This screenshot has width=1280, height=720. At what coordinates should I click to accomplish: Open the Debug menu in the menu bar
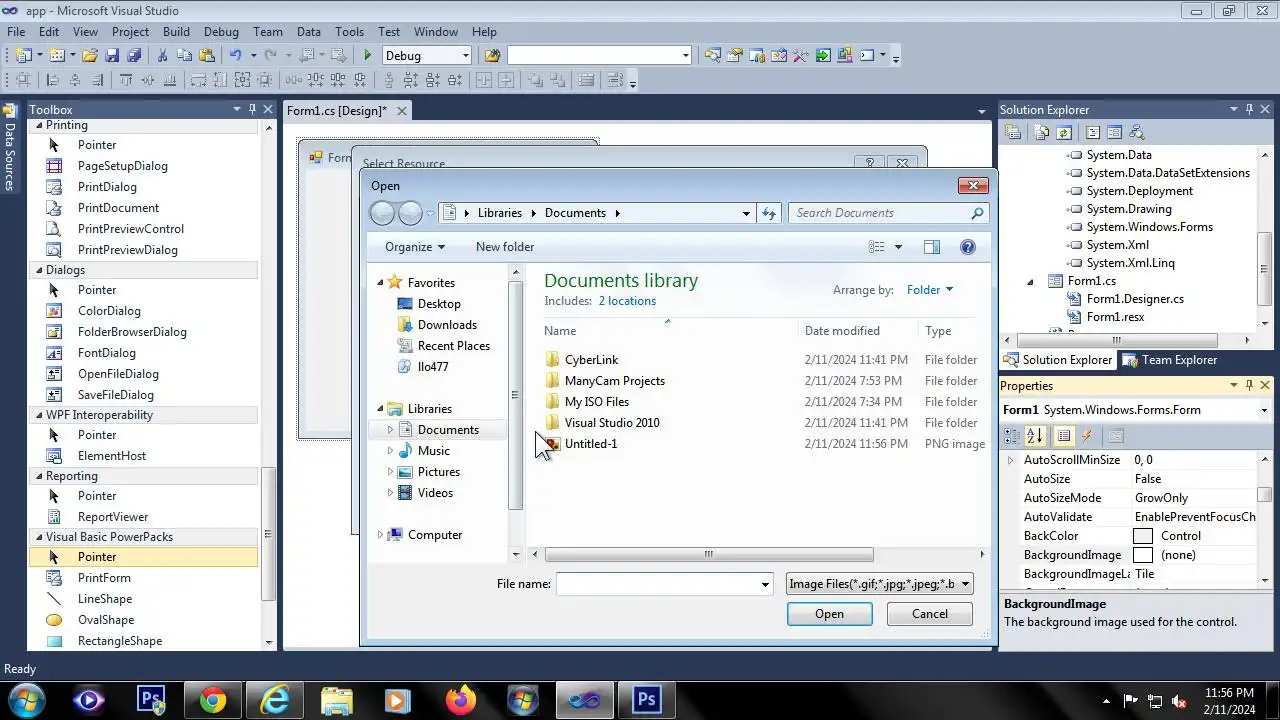pos(221,32)
